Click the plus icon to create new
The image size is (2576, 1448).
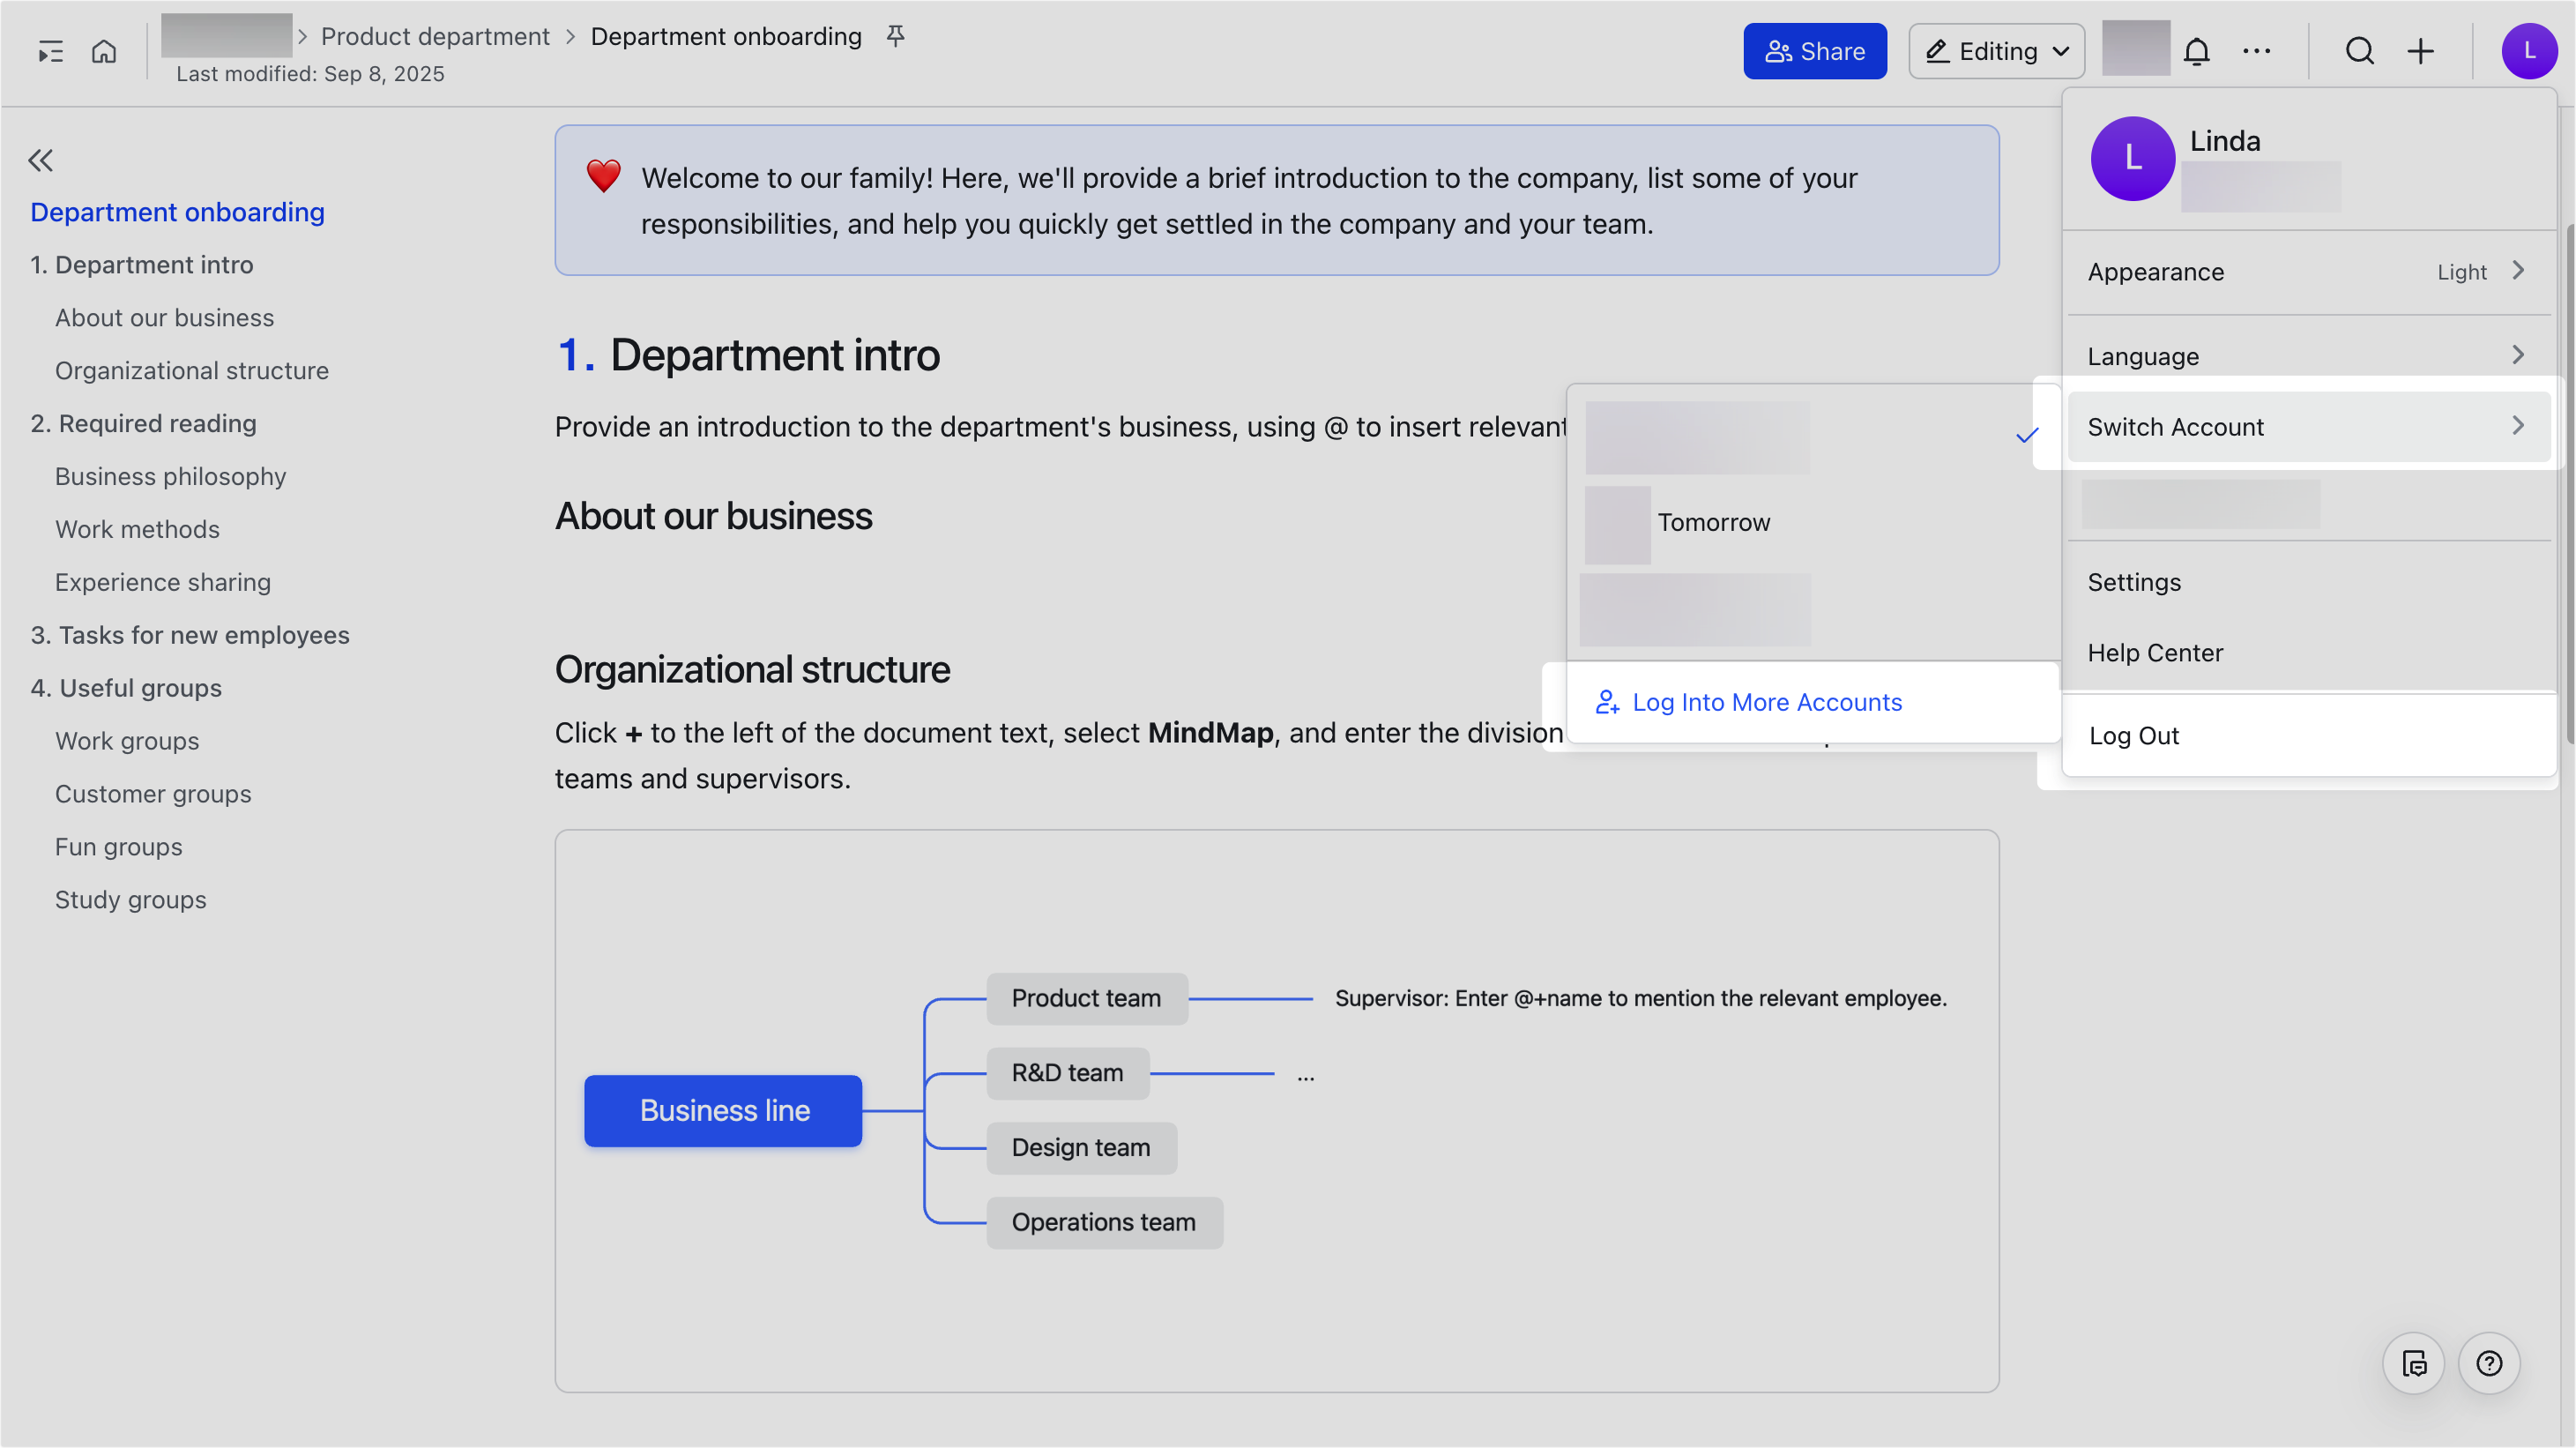[x=2421, y=51]
